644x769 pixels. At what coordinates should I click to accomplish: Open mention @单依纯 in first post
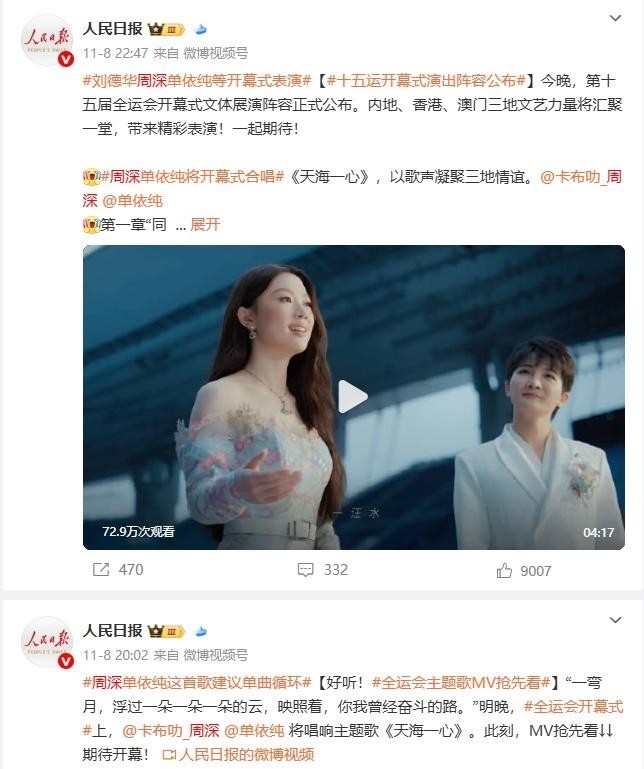tap(132, 201)
